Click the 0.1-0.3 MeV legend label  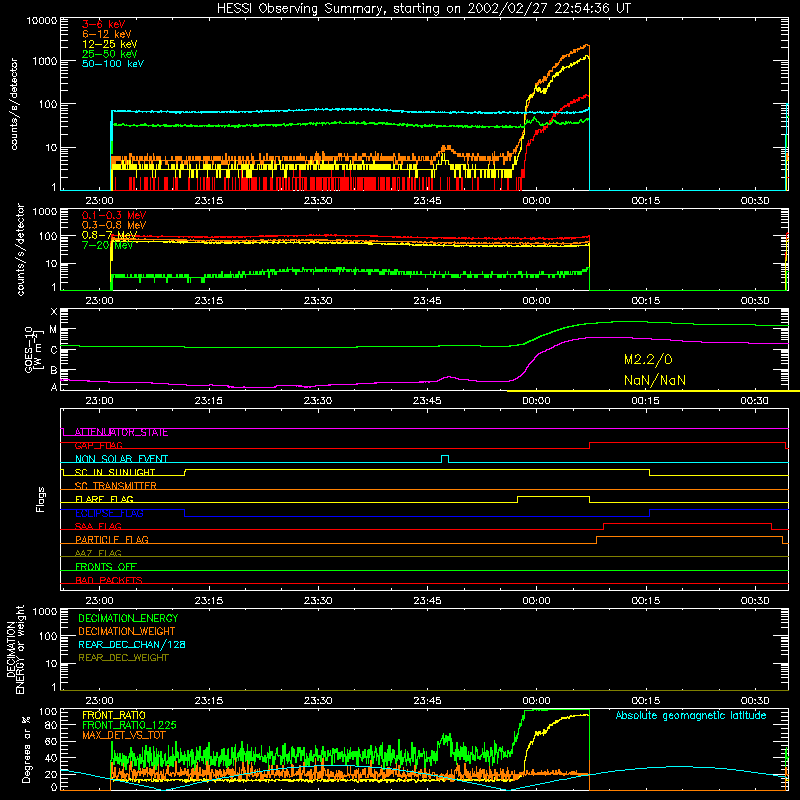[114, 215]
